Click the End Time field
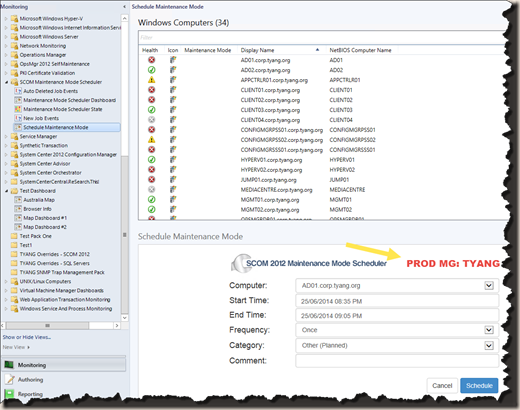Screen dimensions: 520x410 (397, 316)
